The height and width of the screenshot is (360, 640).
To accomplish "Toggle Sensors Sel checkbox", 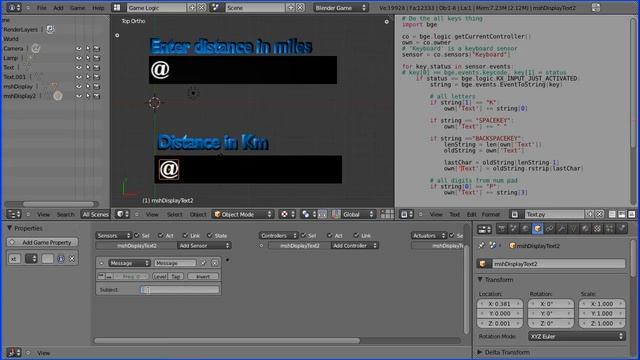I will [137, 236].
